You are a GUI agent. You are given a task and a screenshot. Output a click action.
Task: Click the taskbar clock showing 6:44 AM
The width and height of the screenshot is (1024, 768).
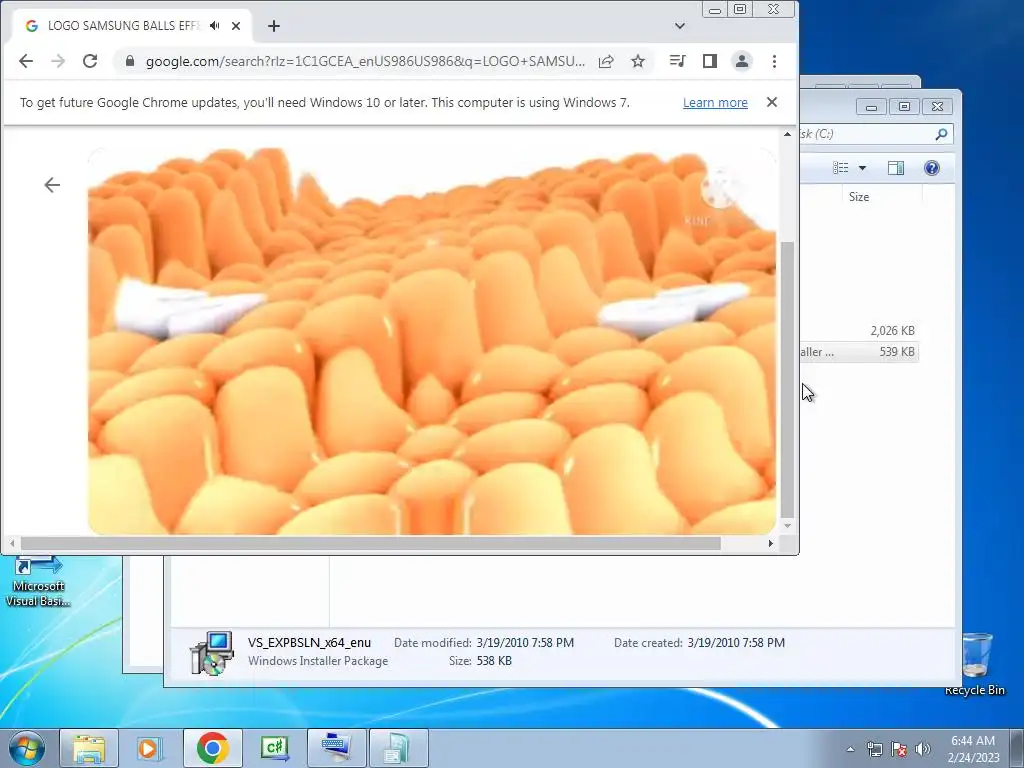(974, 749)
